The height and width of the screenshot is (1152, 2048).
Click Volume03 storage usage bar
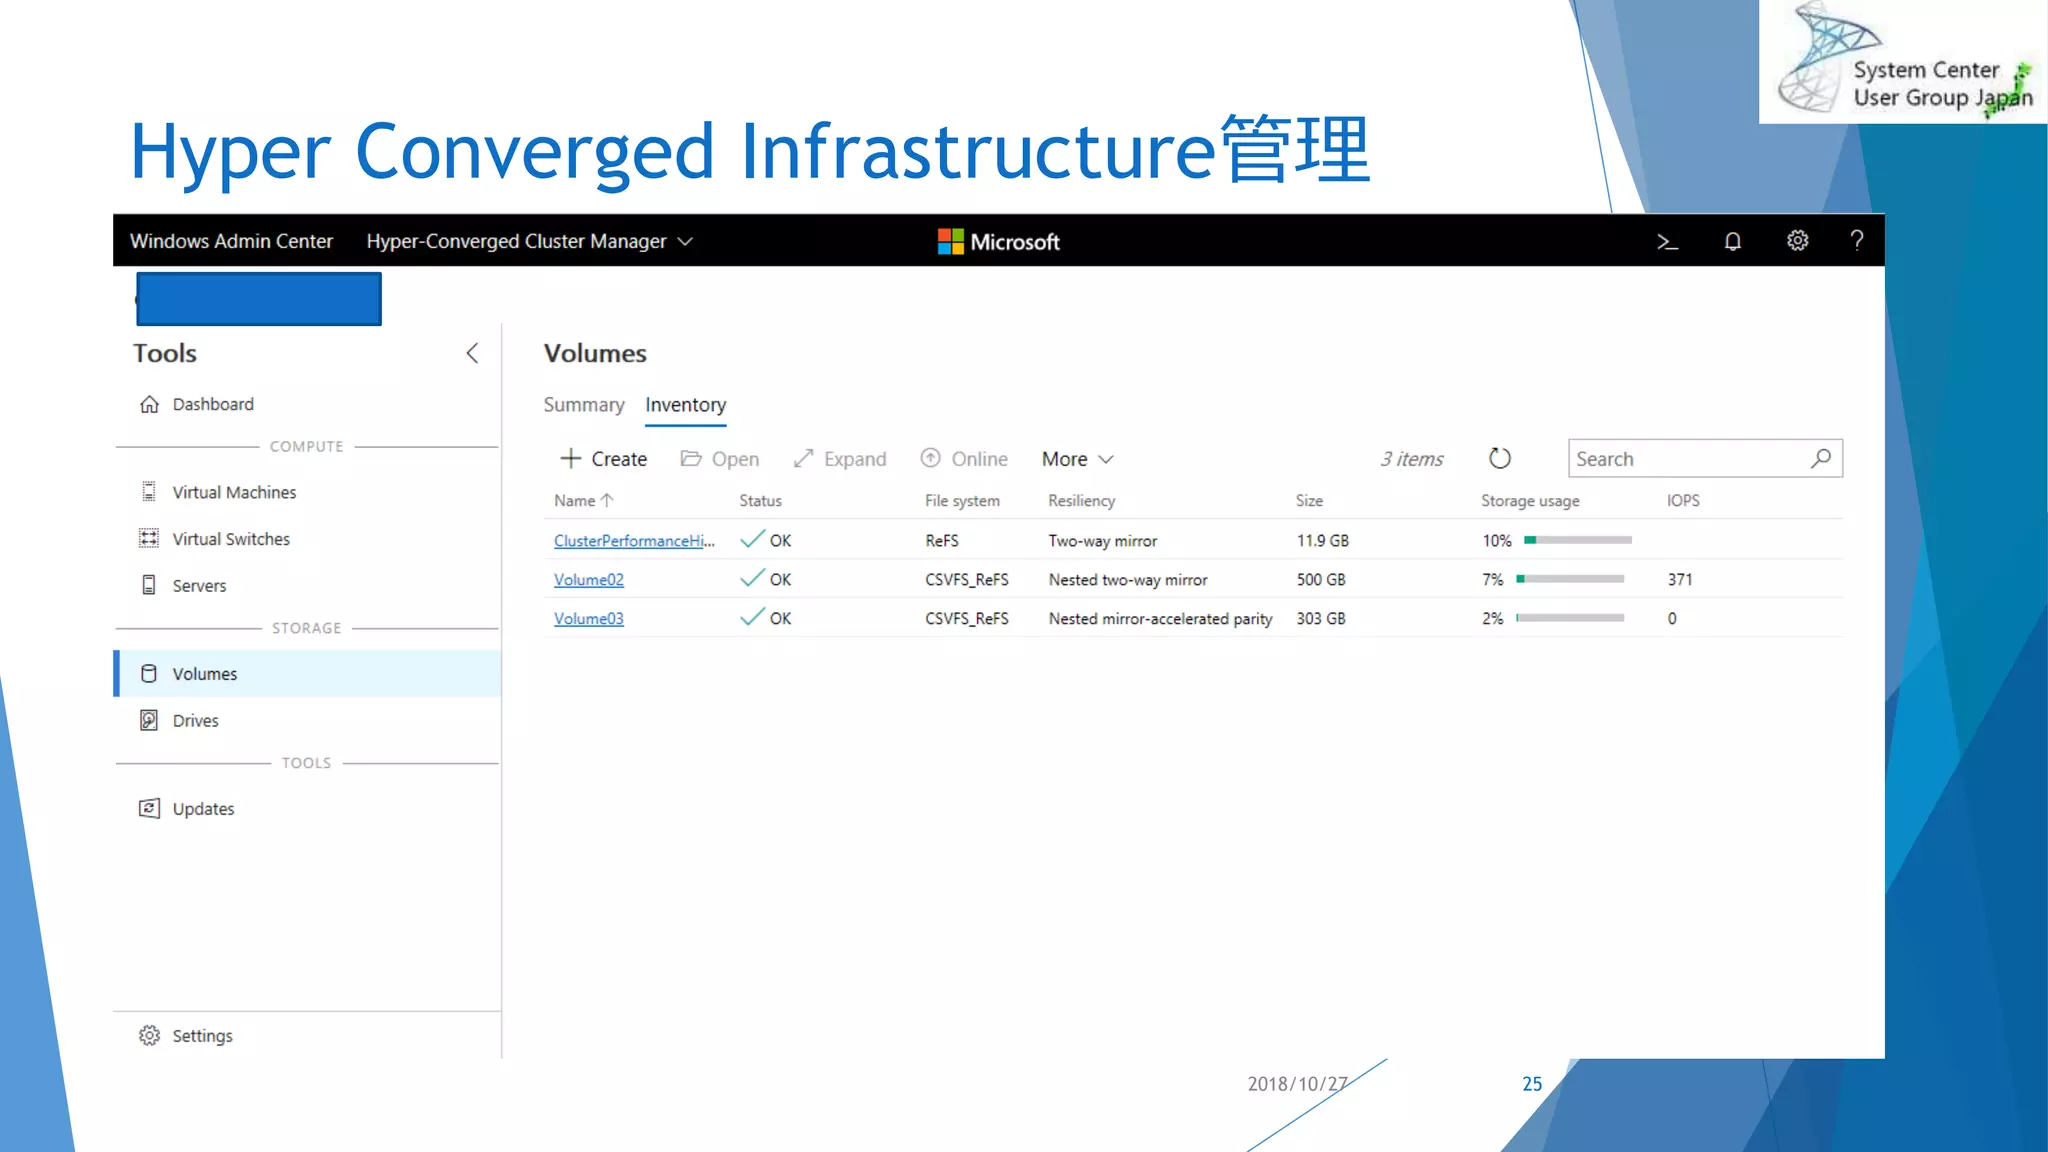1570,618
